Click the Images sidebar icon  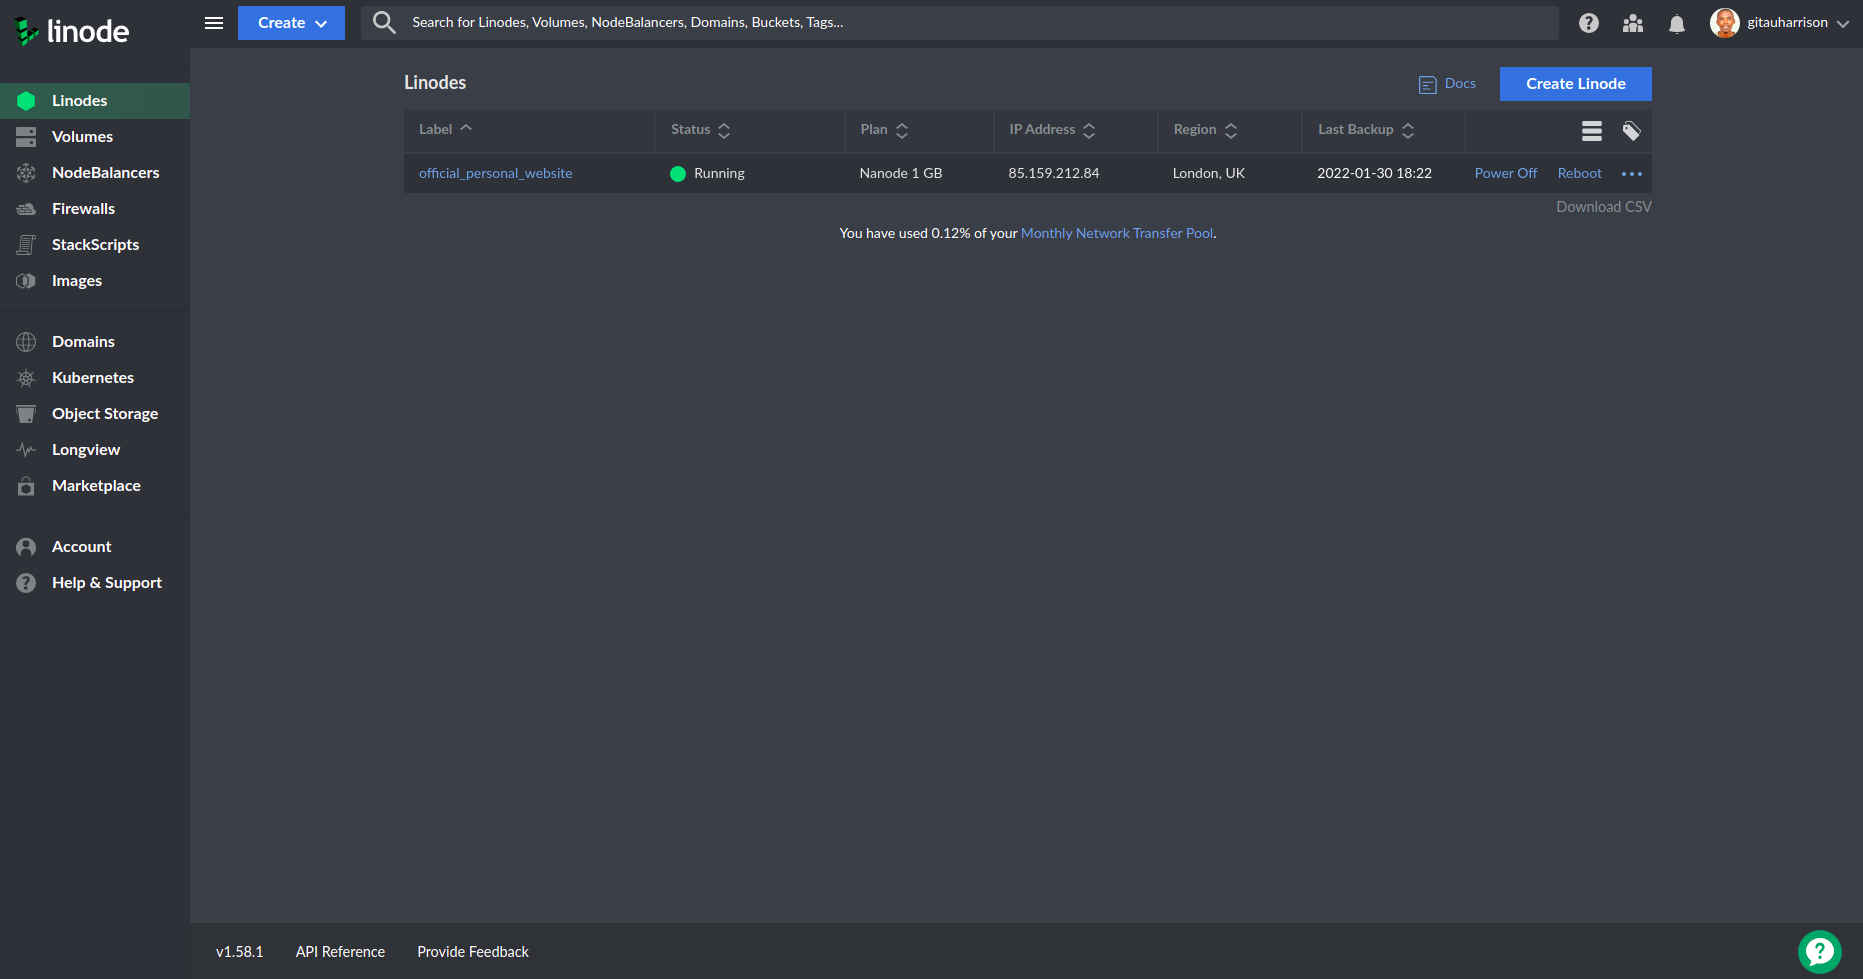(x=26, y=281)
